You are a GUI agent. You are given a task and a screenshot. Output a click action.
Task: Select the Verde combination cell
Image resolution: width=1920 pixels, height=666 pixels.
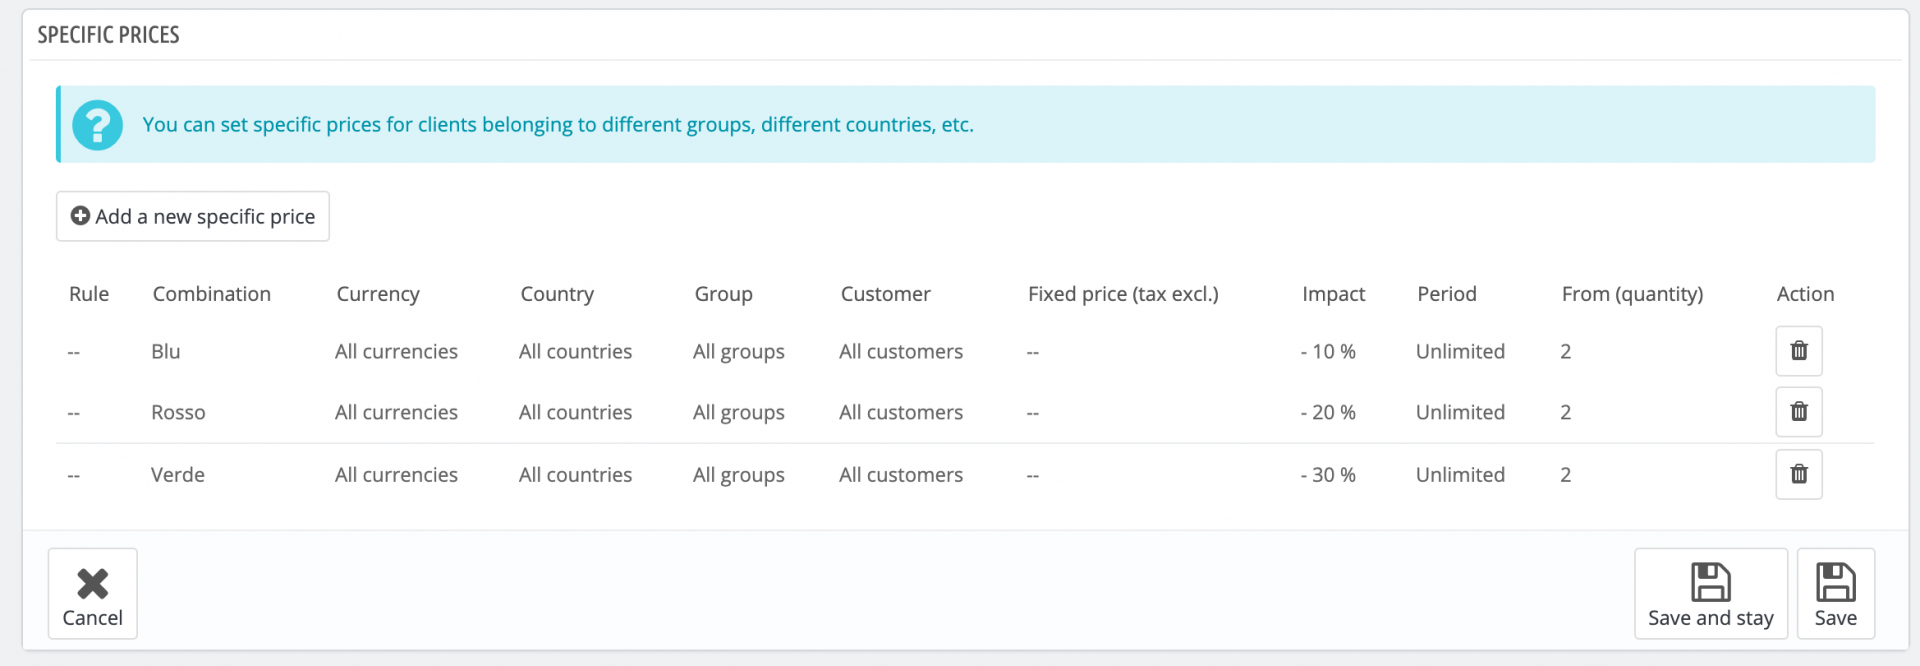178,475
